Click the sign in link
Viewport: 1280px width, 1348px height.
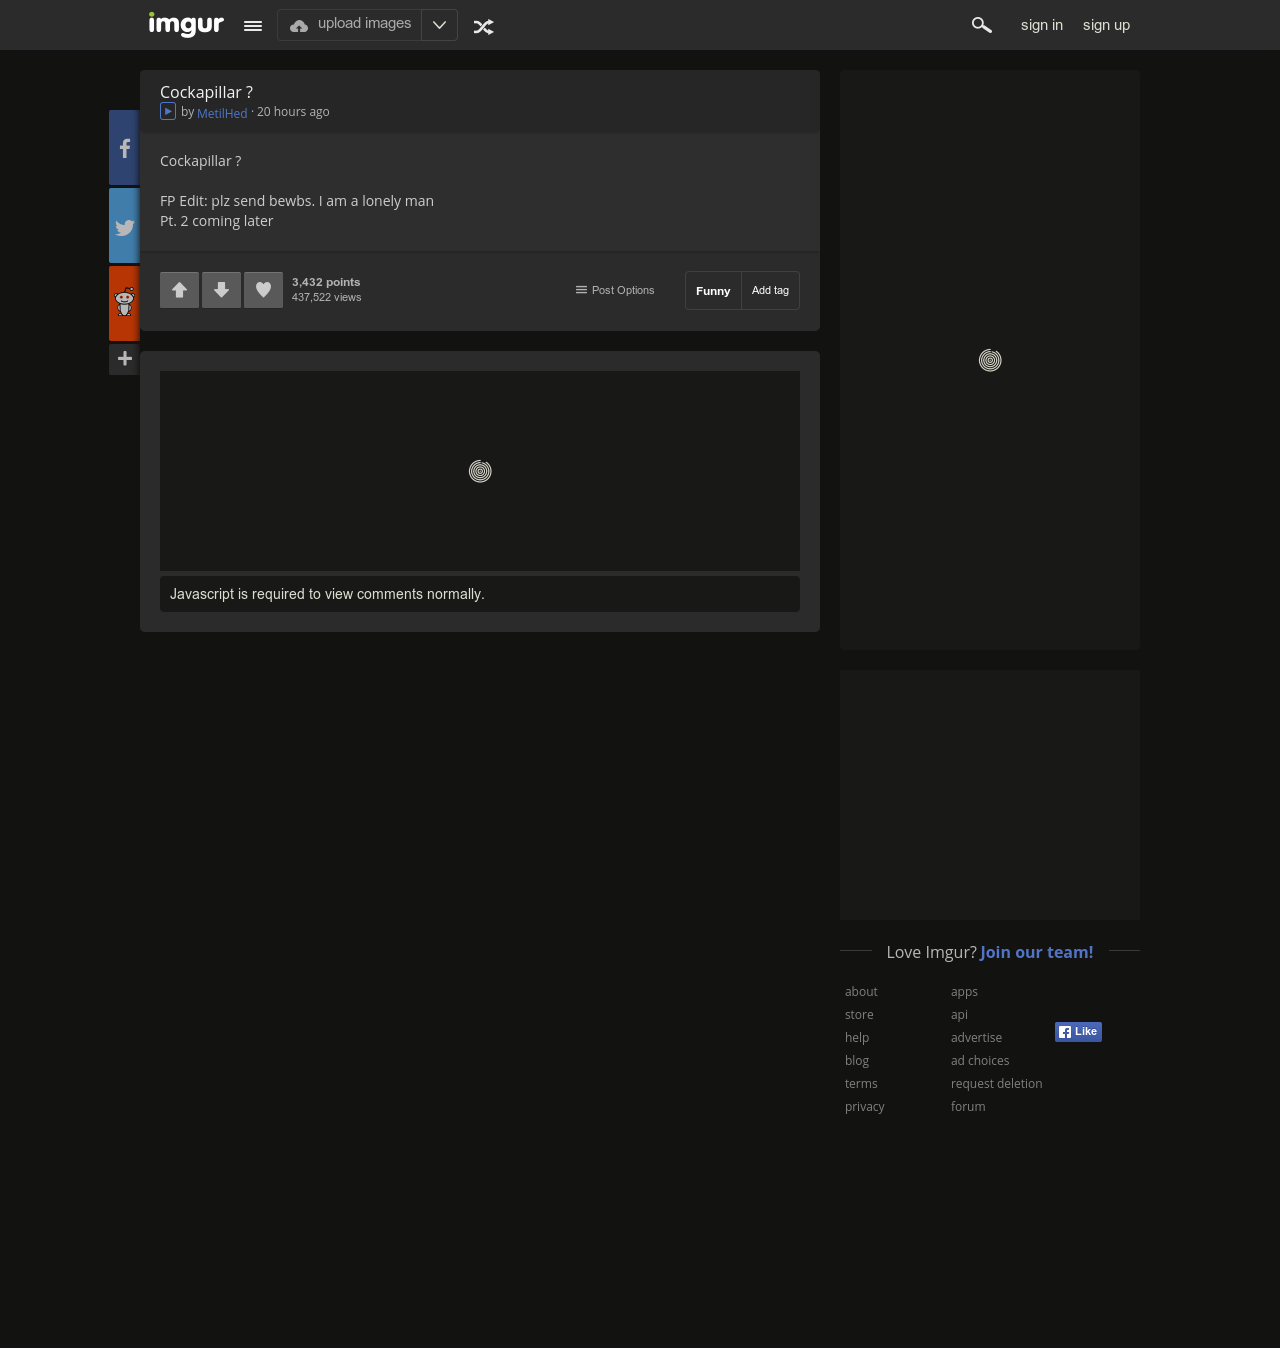click(1042, 25)
